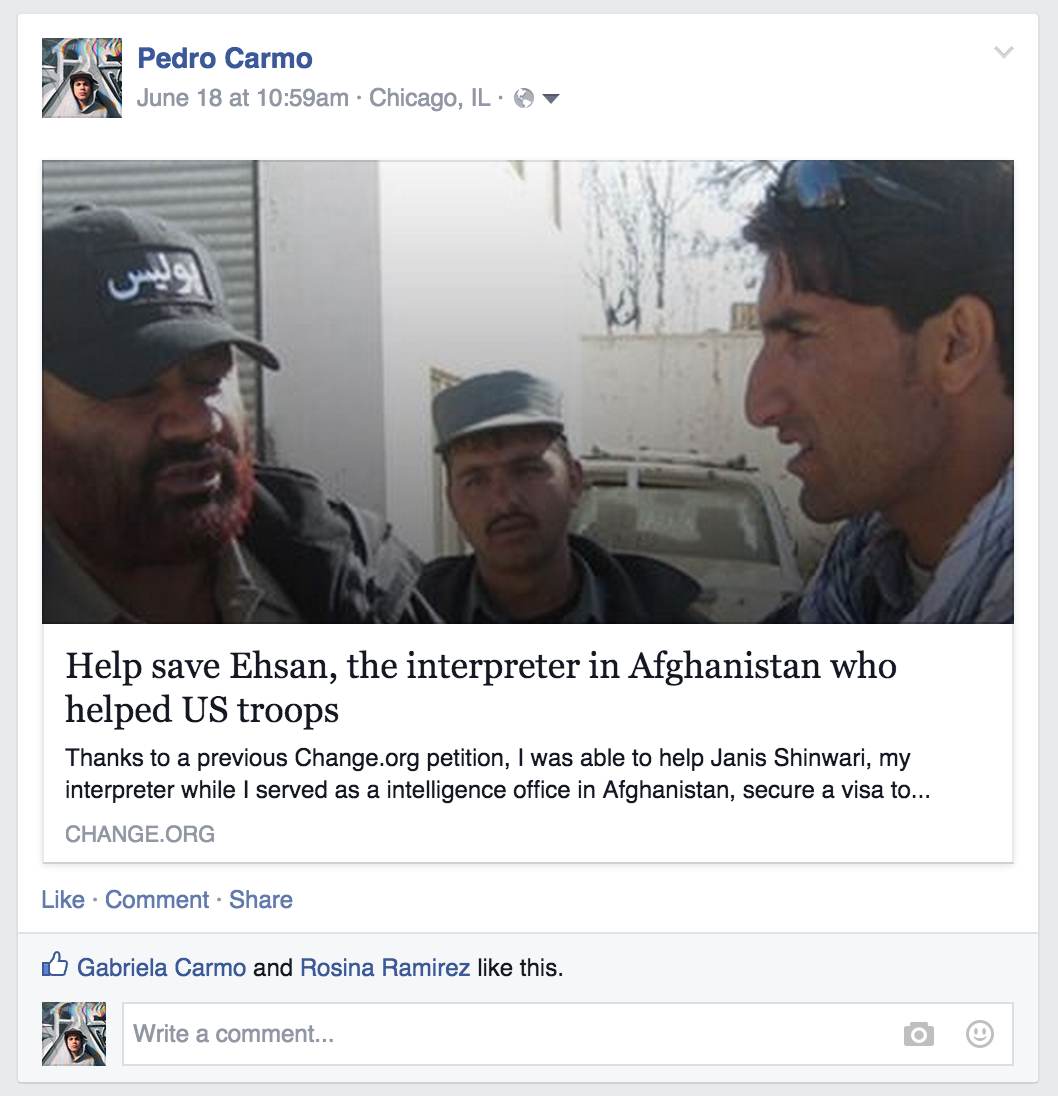Open the Help save Ehsan petition headline
This screenshot has height=1096, width=1058.
tap(481, 686)
